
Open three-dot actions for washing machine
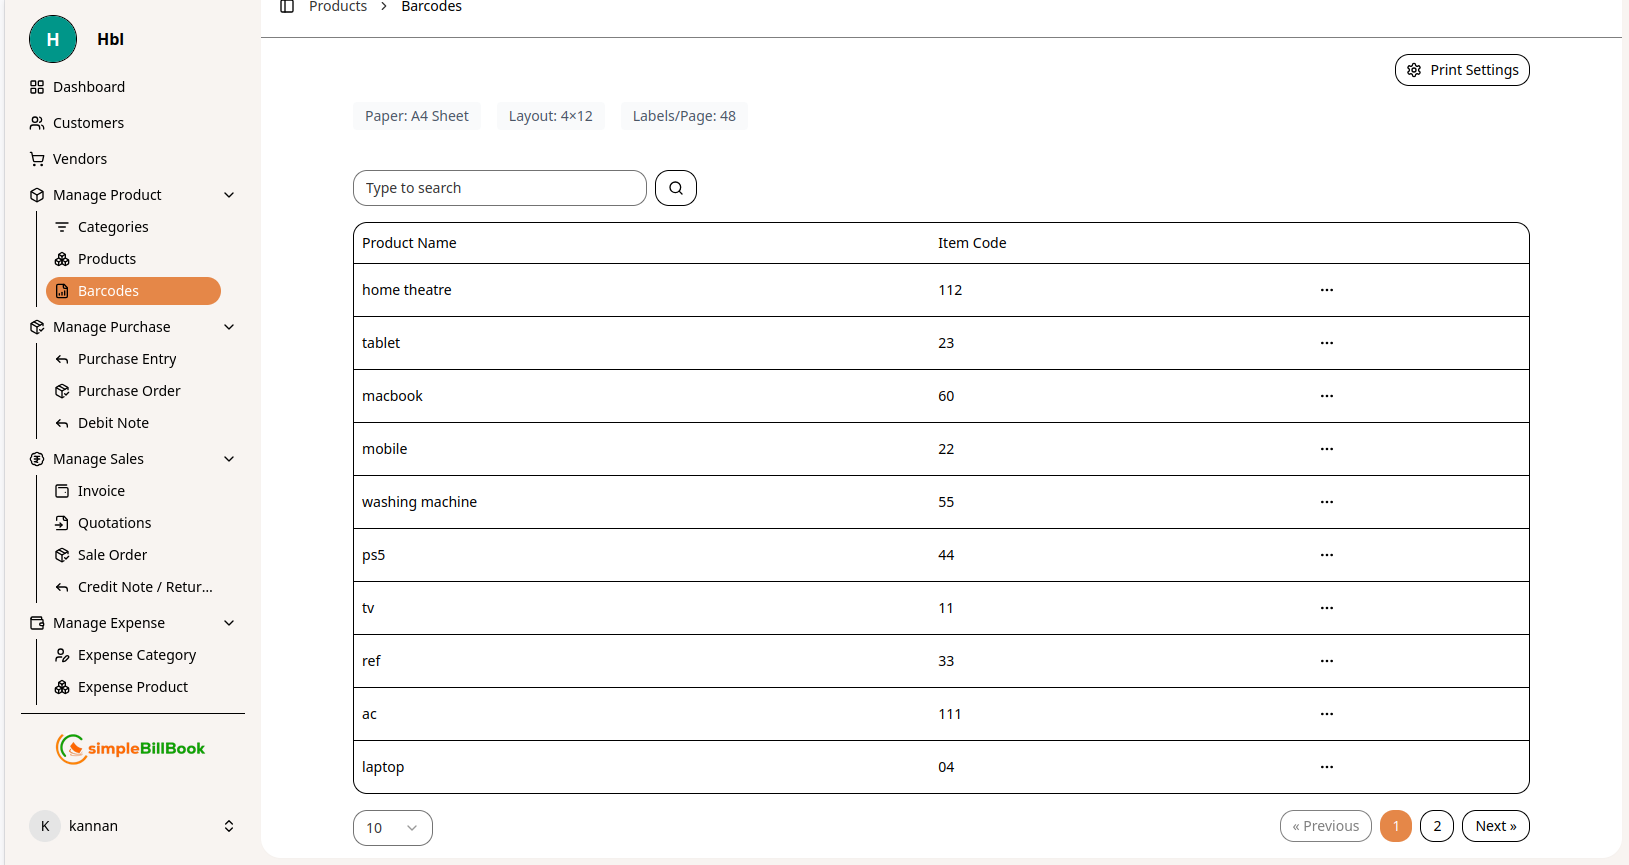(1326, 502)
